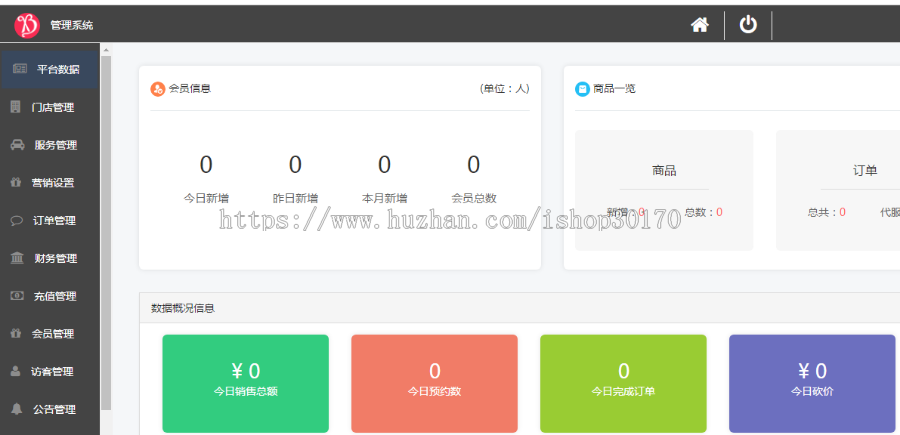Click the gift icon beside 会员管理
Image resolution: width=900 pixels, height=435 pixels.
[x=16, y=333]
